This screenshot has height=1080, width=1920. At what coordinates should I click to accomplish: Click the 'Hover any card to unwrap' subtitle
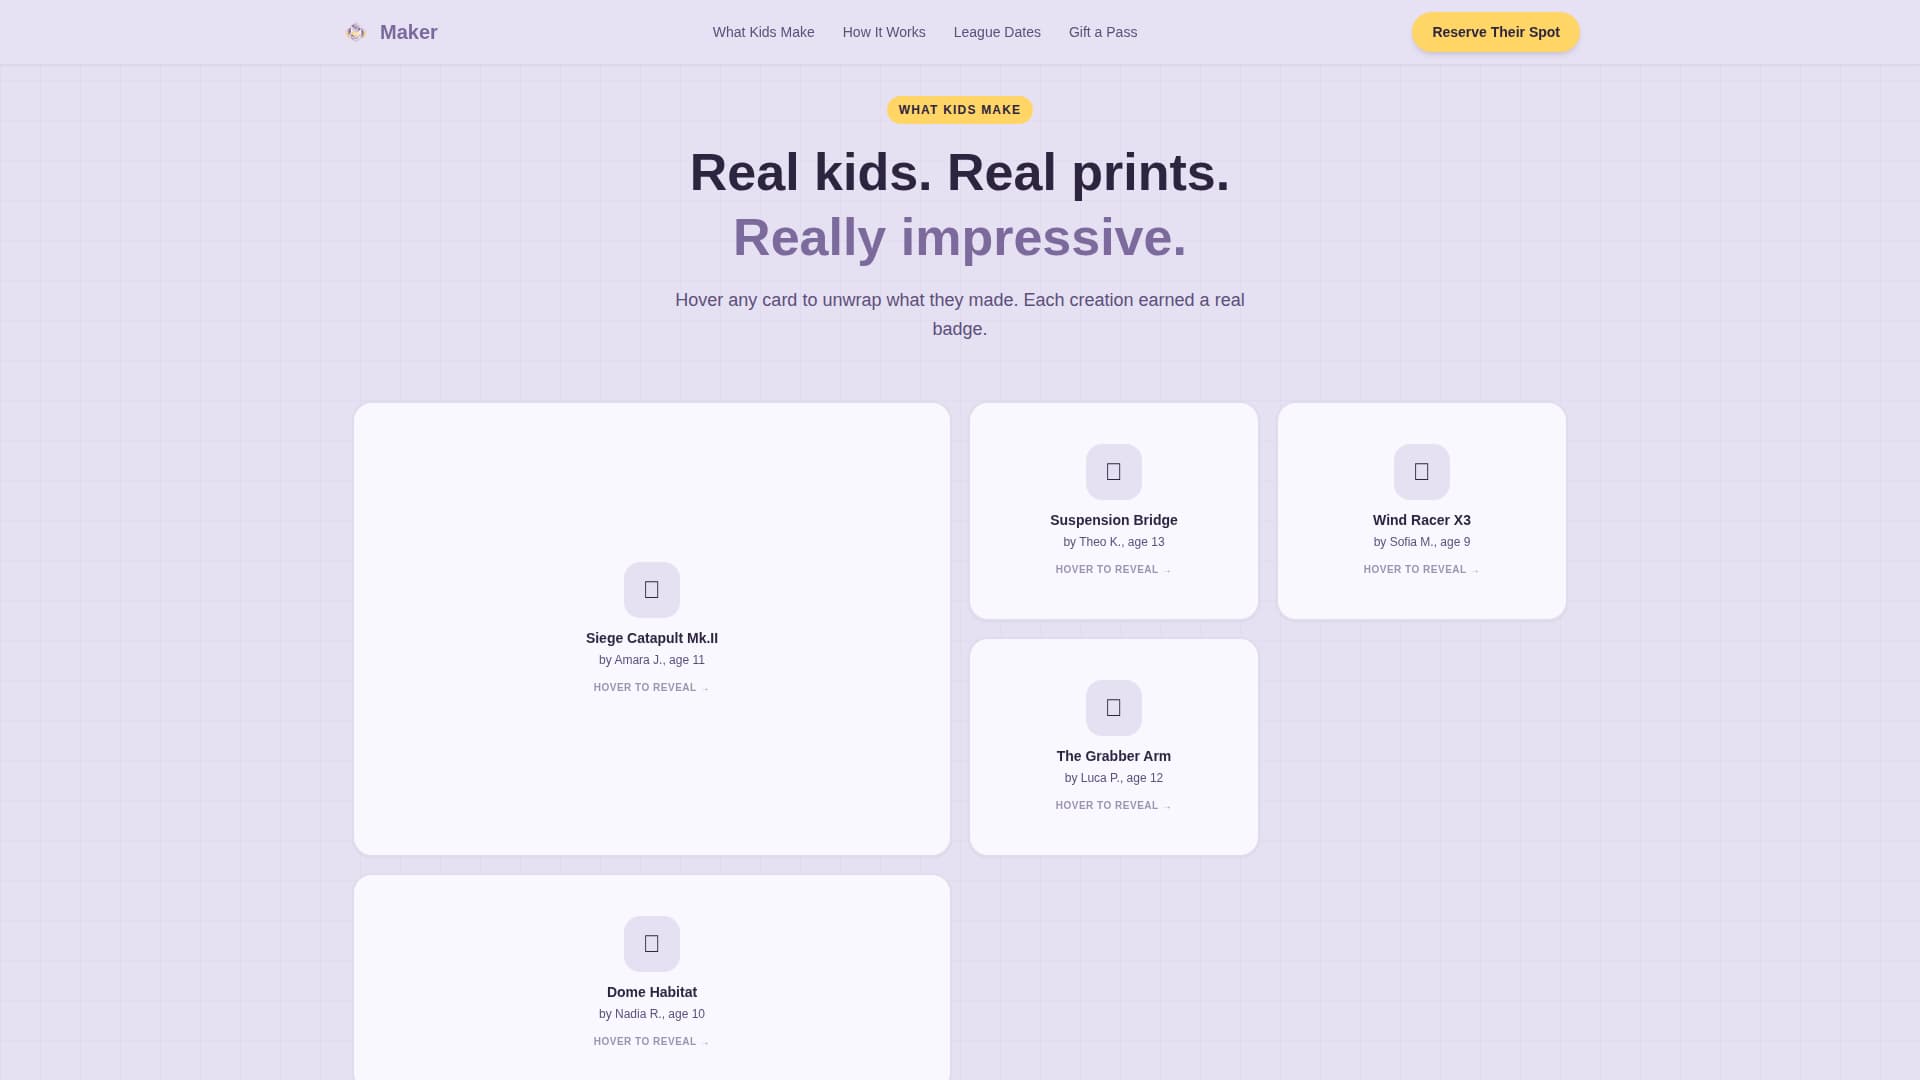pos(960,314)
